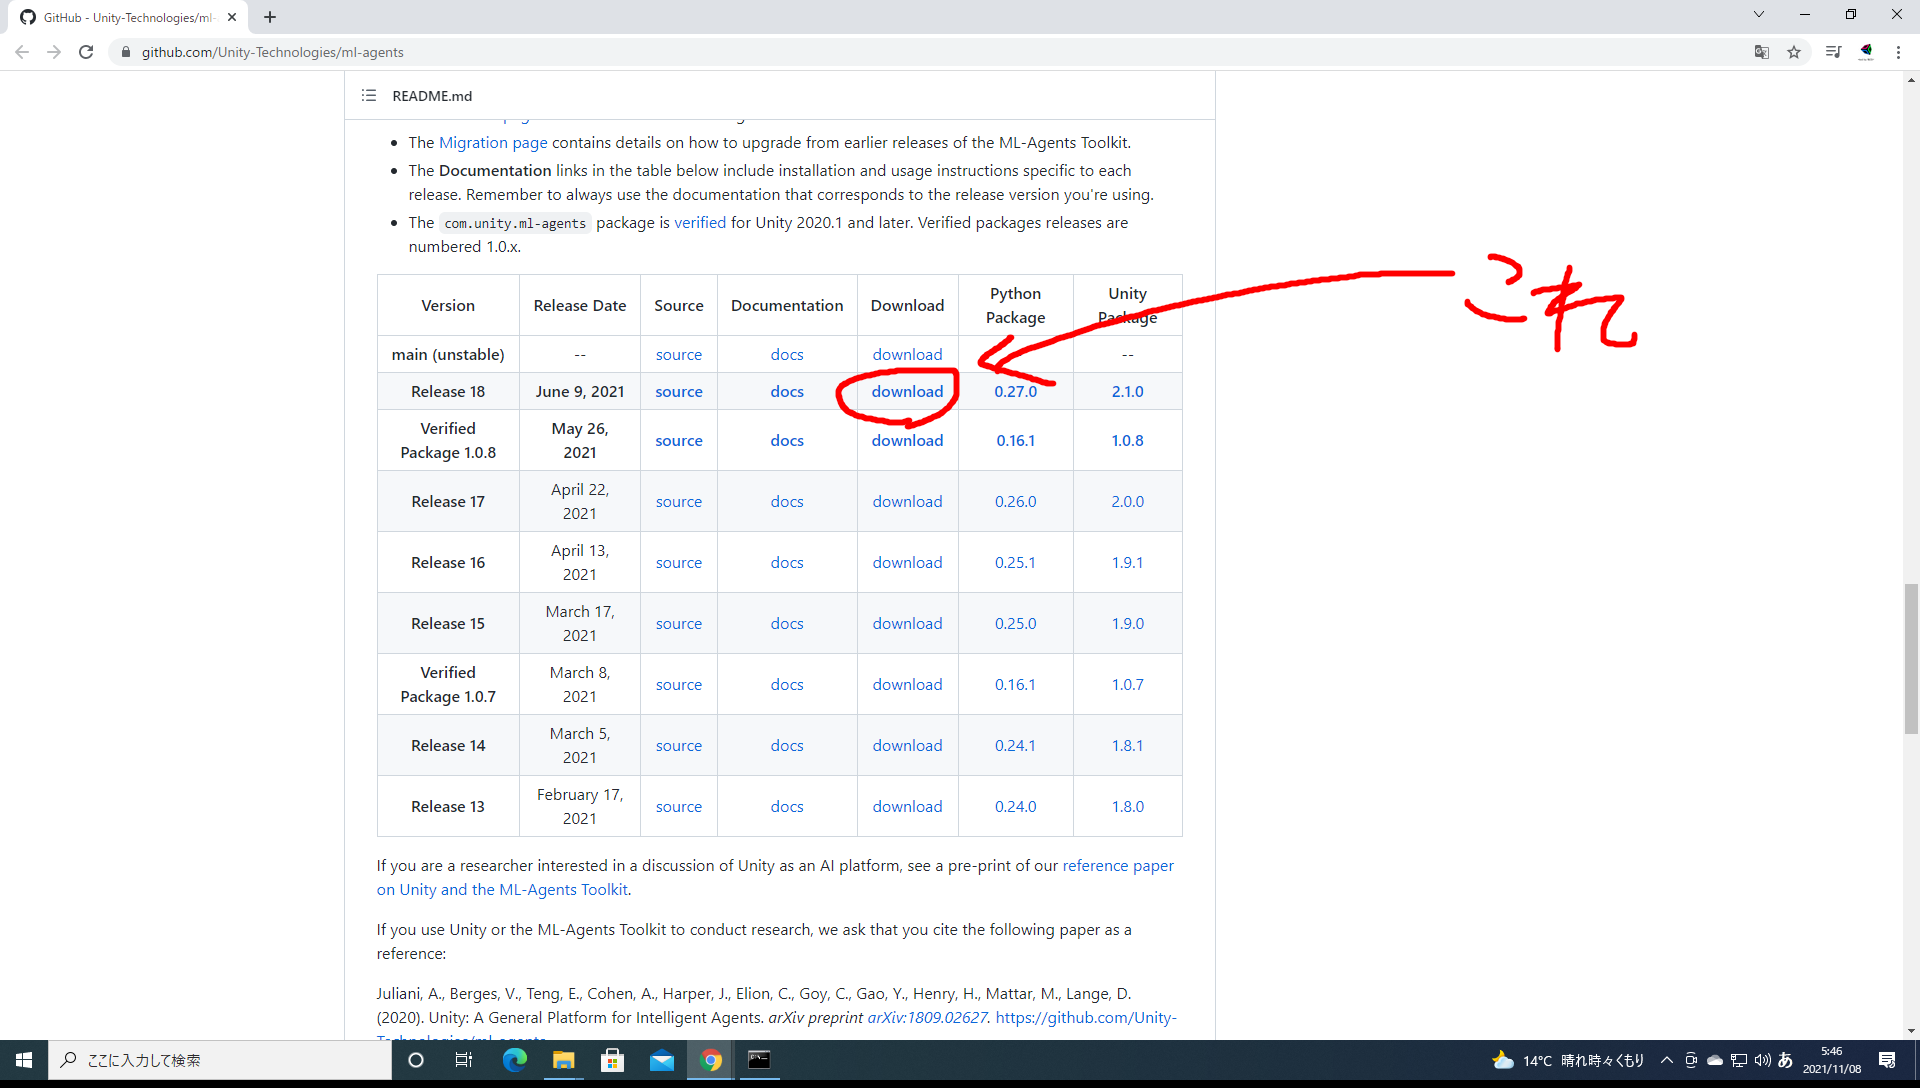Open docs link for Release 17
Image resolution: width=1920 pixels, height=1088 pixels.
(x=786, y=501)
